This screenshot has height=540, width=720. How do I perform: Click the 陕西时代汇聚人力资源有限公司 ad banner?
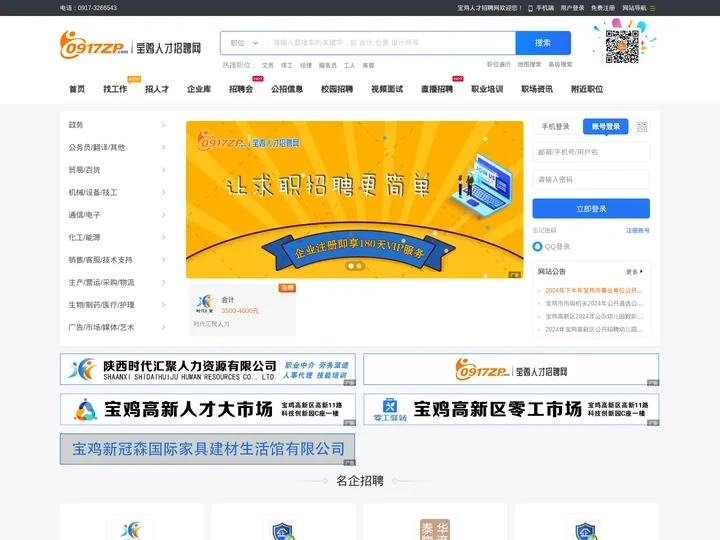click(208, 369)
